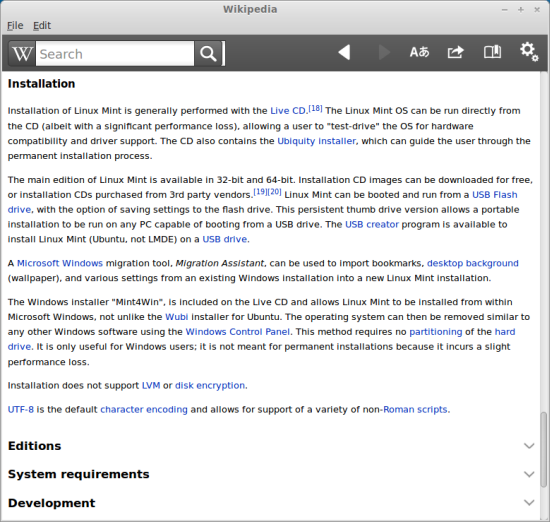Click the vertical scrollbar thumb

click(543, 450)
